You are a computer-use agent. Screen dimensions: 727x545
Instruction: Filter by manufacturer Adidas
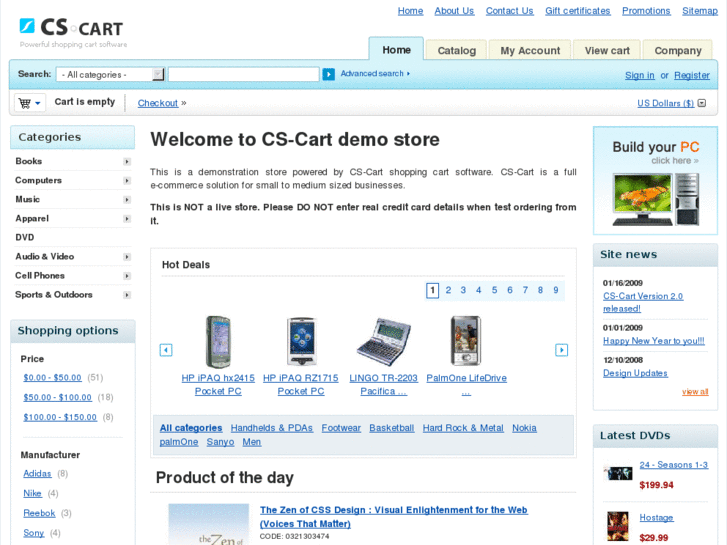click(x=37, y=474)
